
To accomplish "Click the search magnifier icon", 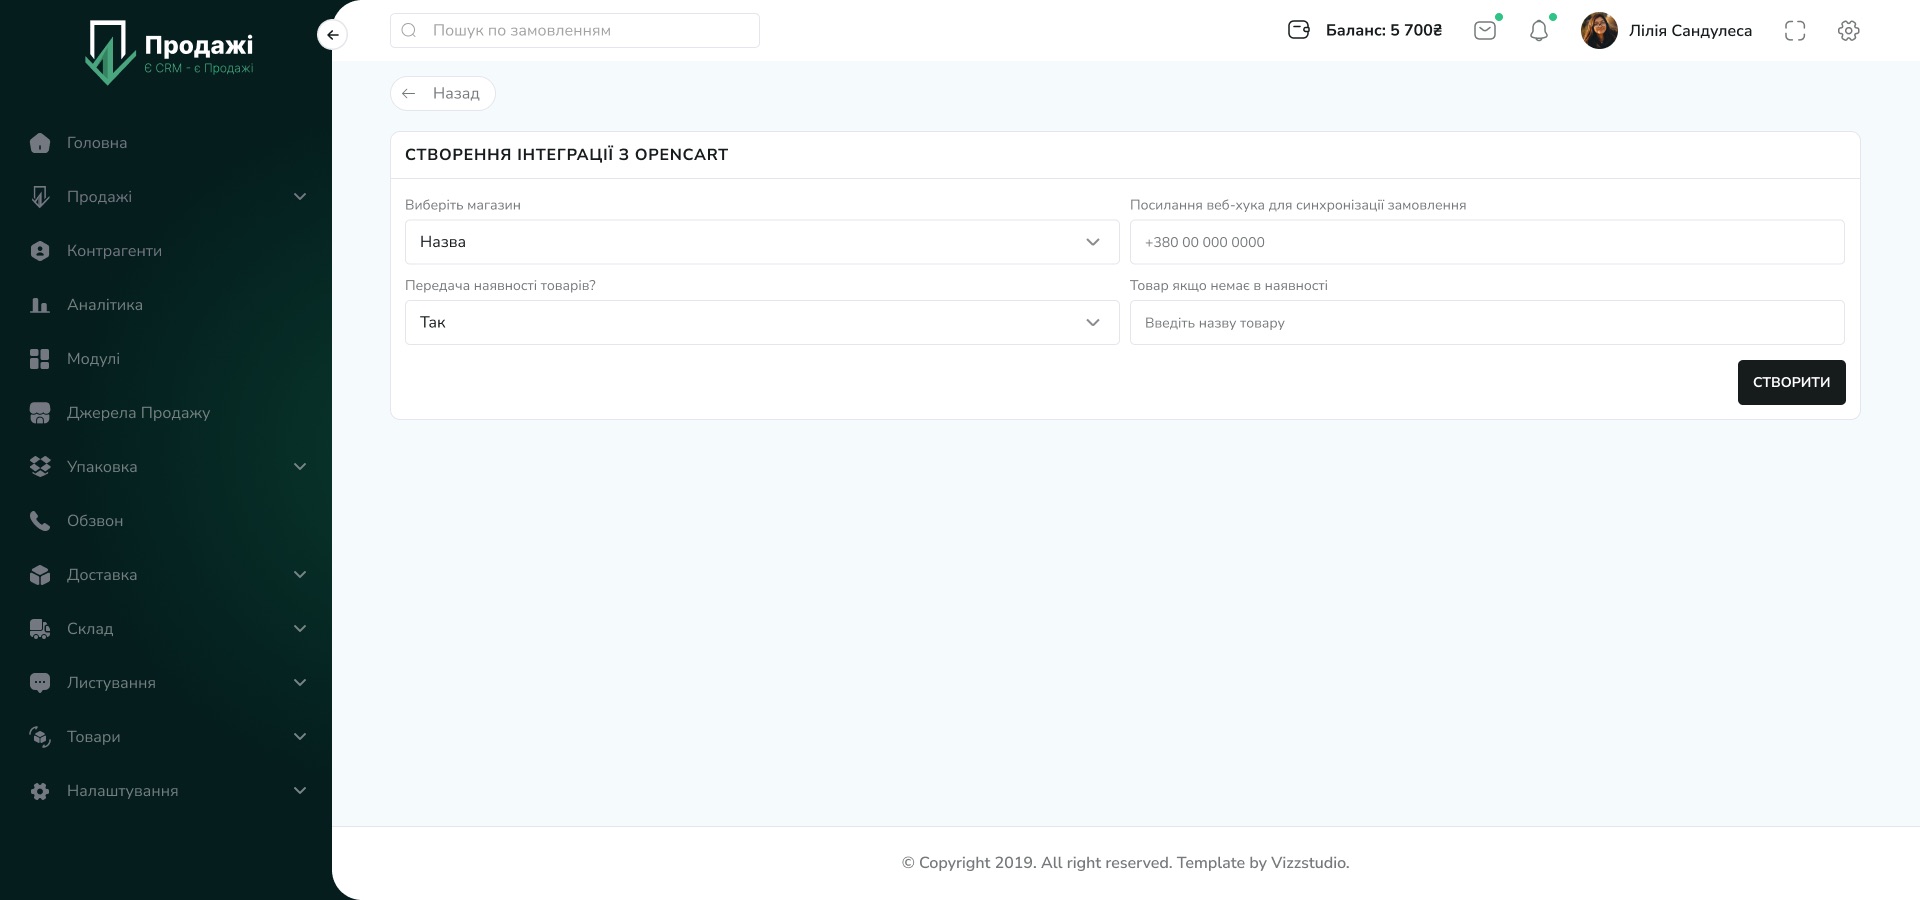I will coord(409,30).
